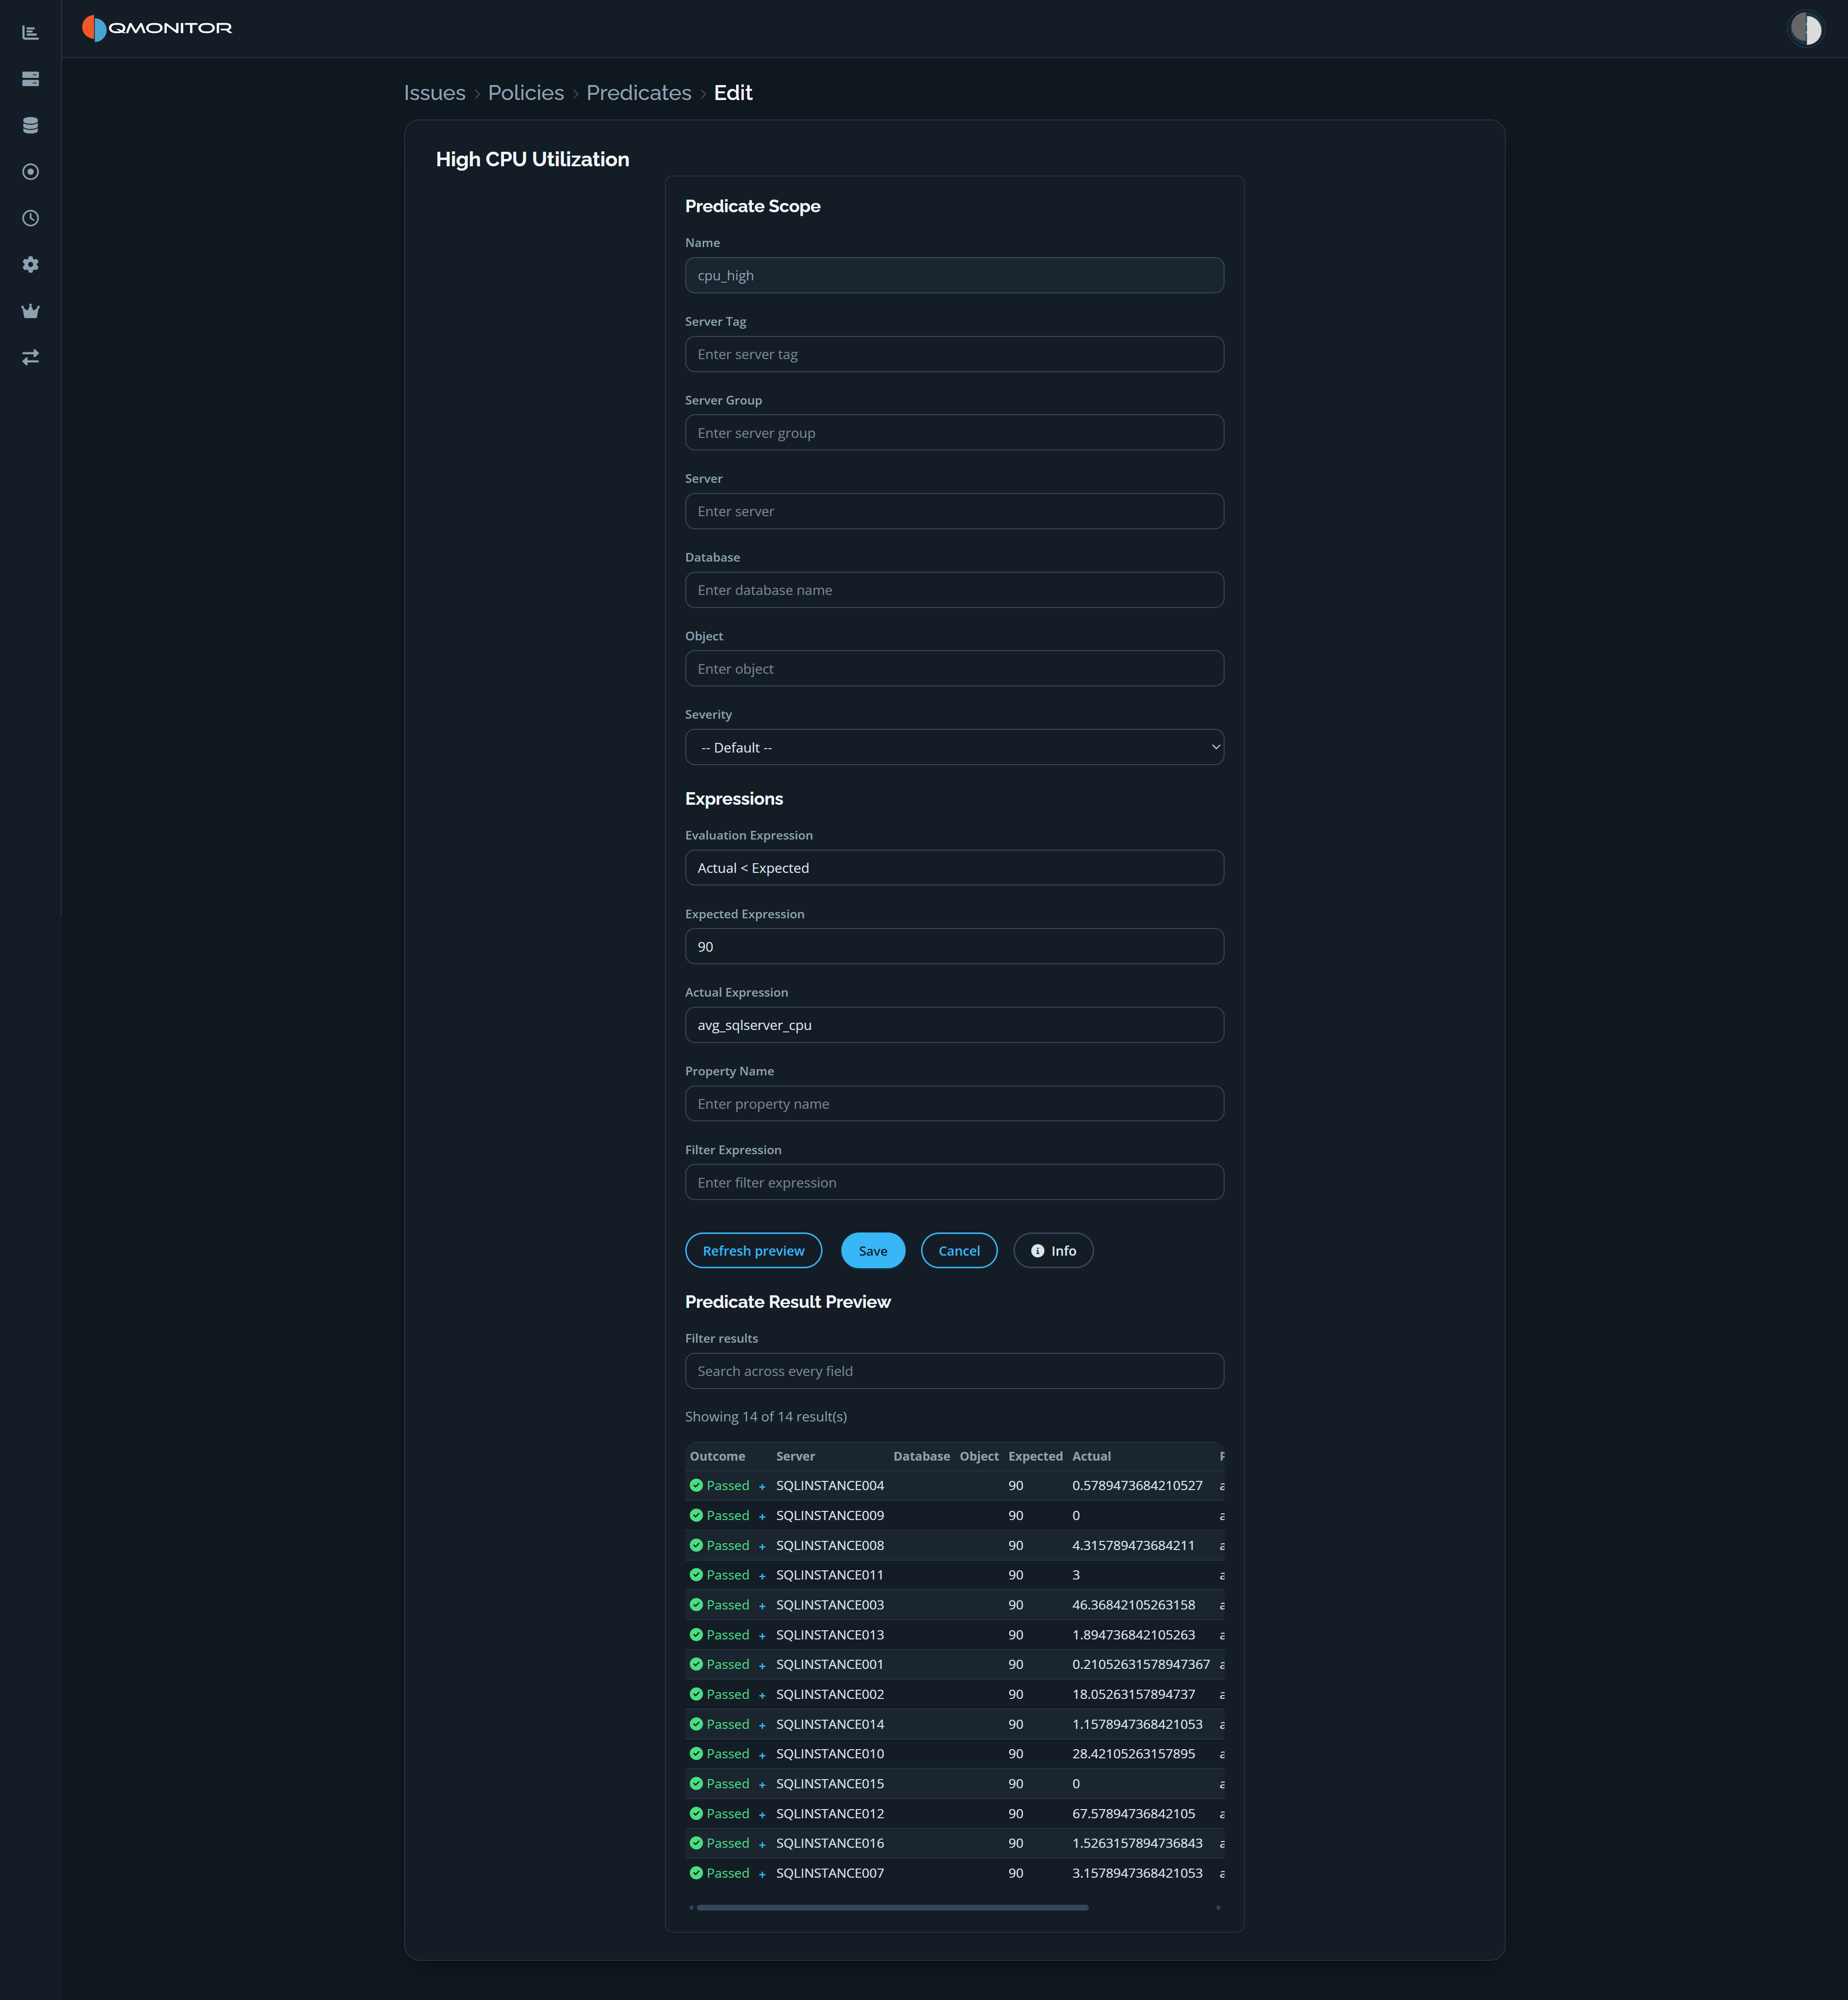Focus the Evaluation Expression field
1848x2000 pixels.
954,868
